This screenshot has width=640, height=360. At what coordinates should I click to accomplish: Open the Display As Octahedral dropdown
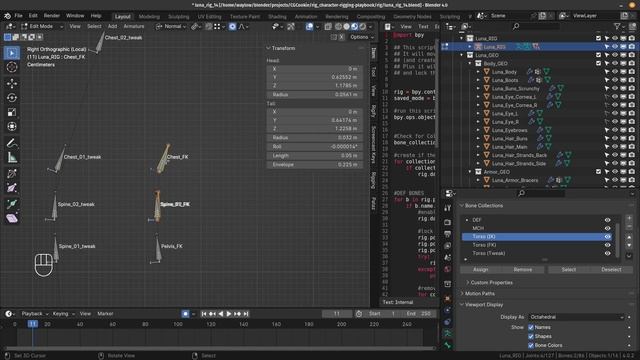point(576,317)
